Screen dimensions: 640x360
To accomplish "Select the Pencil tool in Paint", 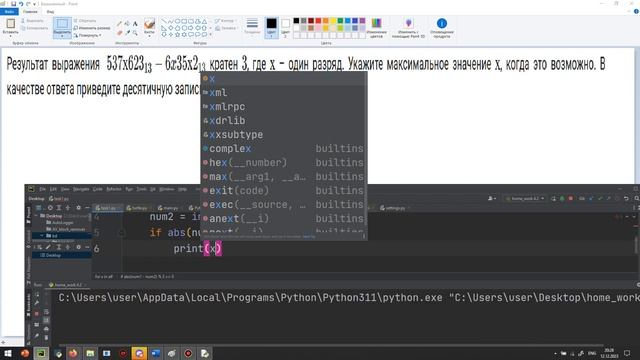I will [119, 24].
